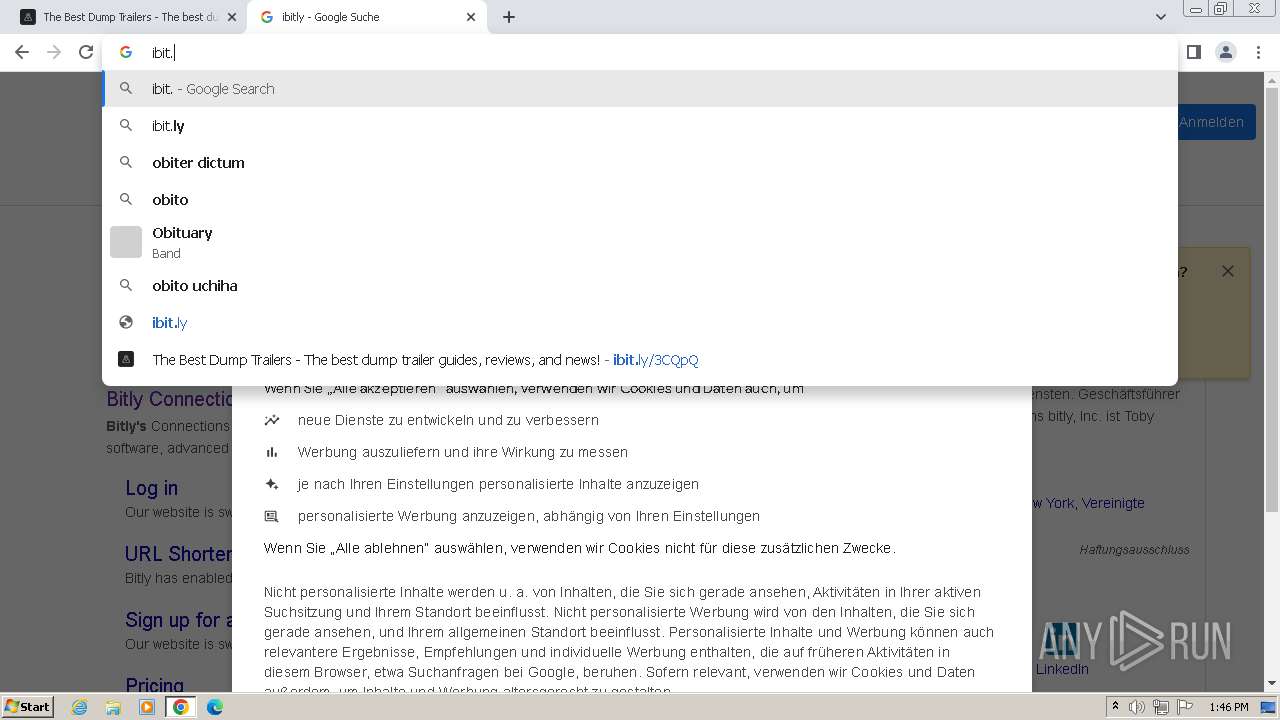1280x720 pixels.
Task: Select the 'obito' suggestion
Action: [640, 200]
